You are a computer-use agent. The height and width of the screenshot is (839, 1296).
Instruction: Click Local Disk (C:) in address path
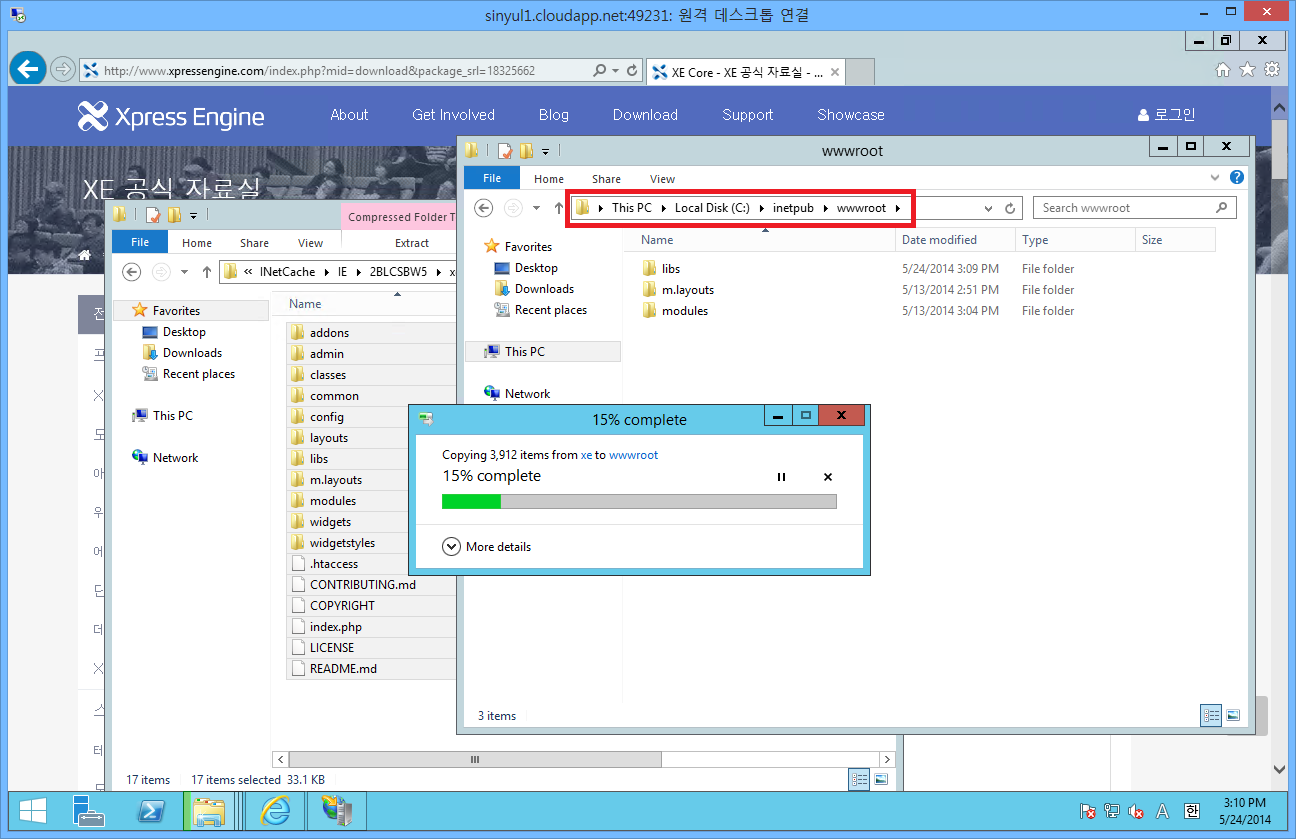point(712,208)
